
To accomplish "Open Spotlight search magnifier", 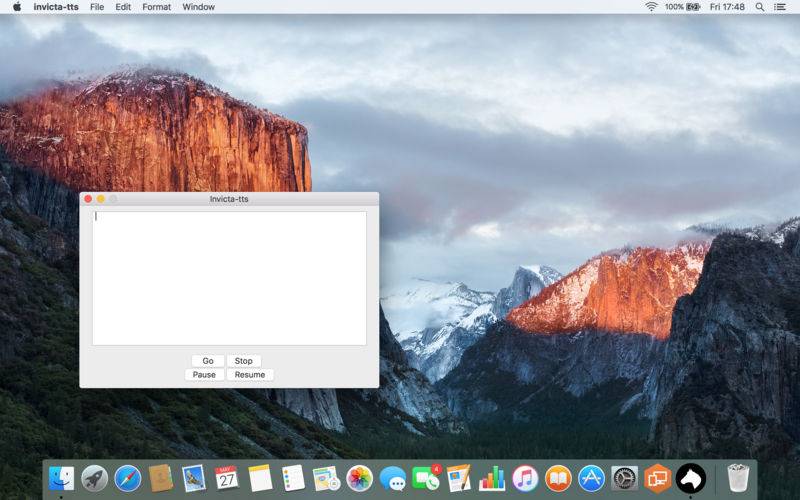I will (760, 7).
